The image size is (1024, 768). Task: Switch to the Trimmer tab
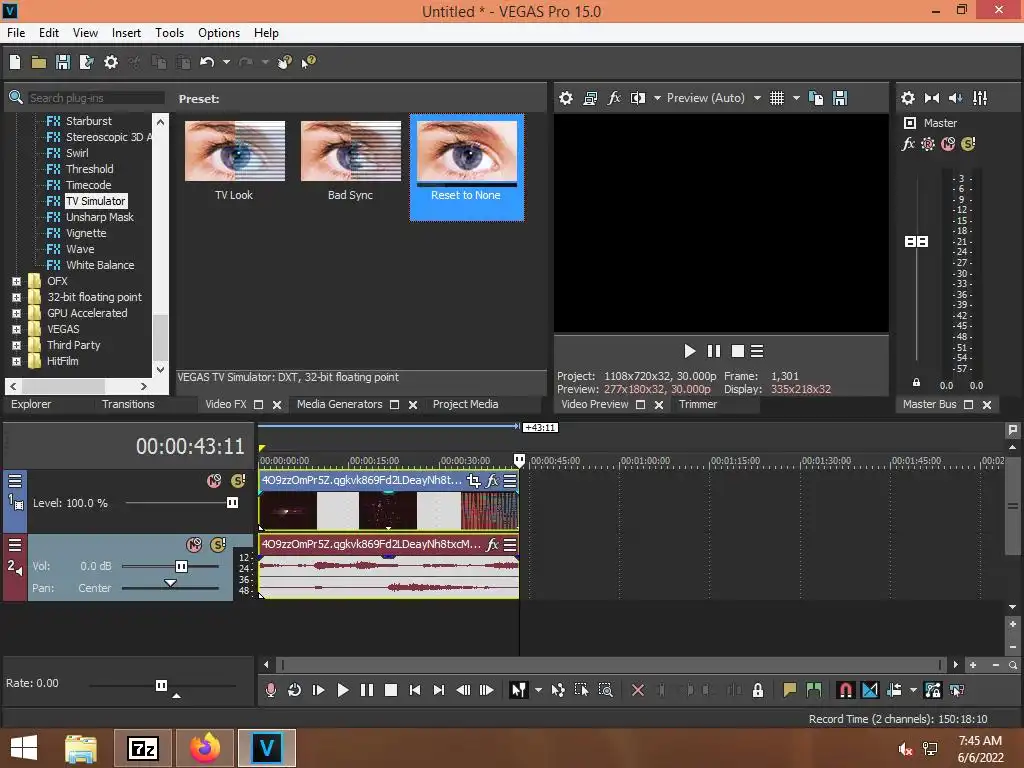point(697,404)
